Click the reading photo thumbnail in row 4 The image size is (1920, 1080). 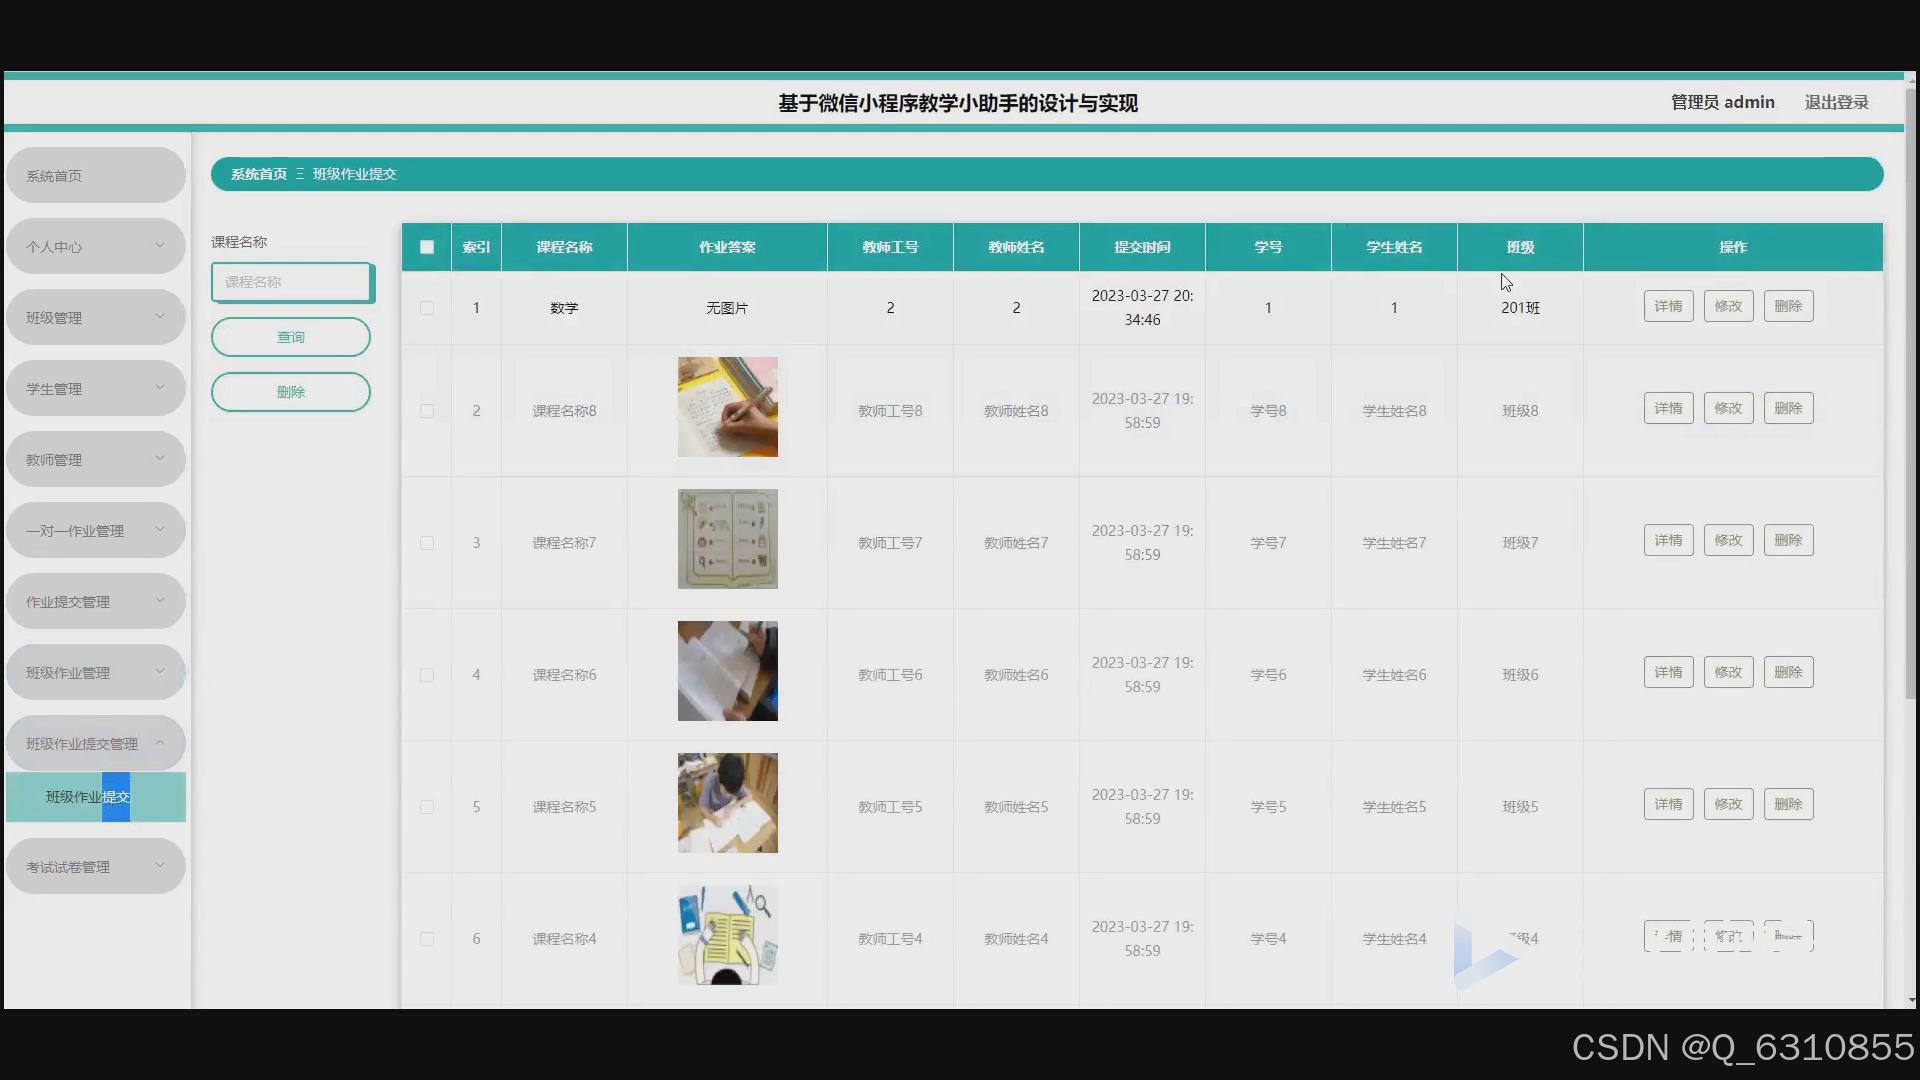tap(727, 671)
